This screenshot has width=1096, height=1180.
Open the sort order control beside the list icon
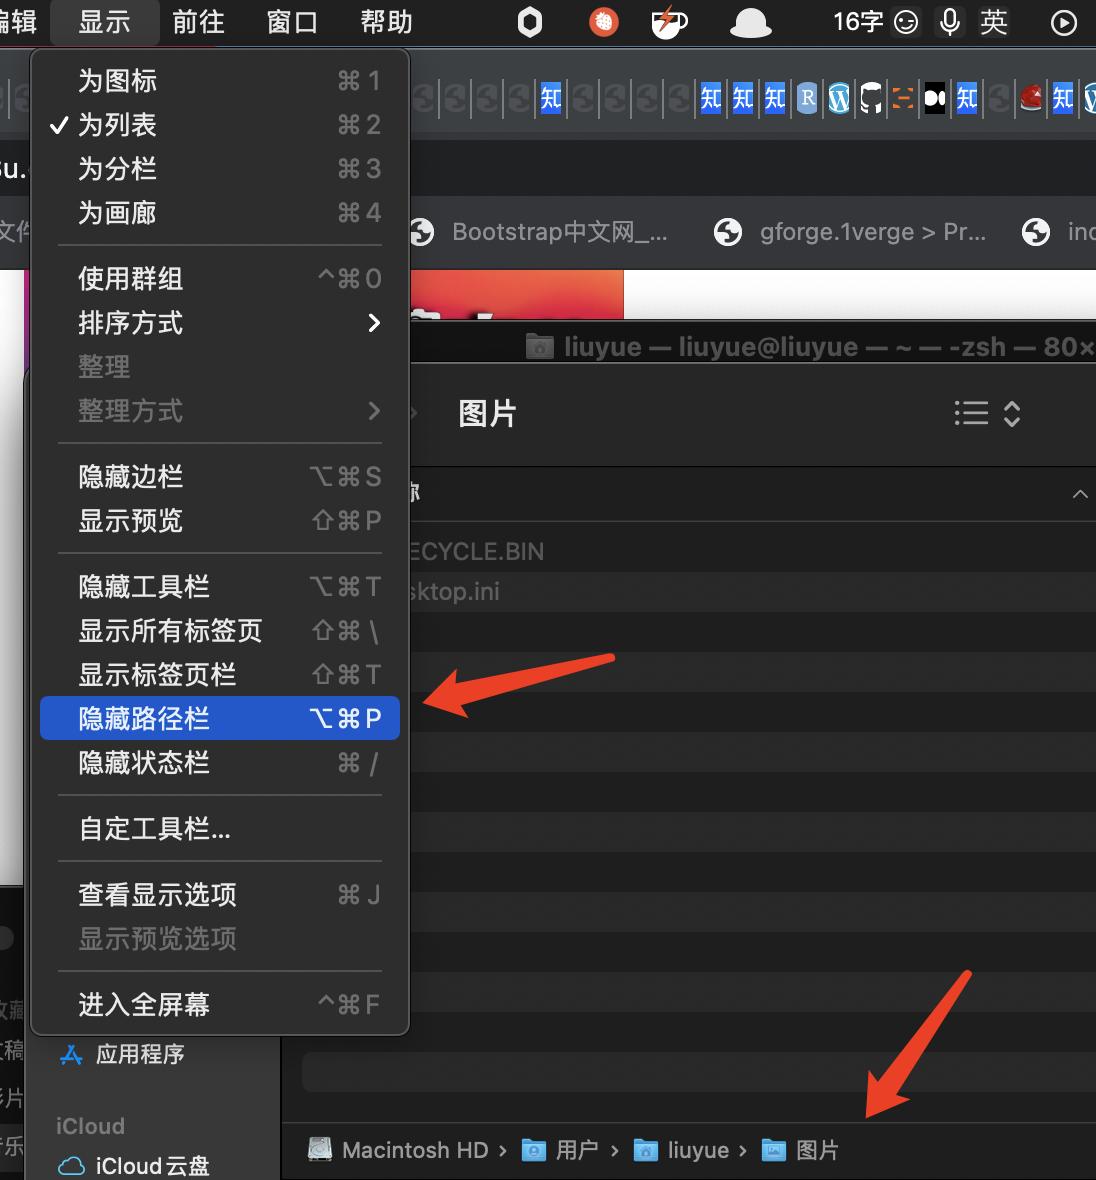(x=1011, y=413)
